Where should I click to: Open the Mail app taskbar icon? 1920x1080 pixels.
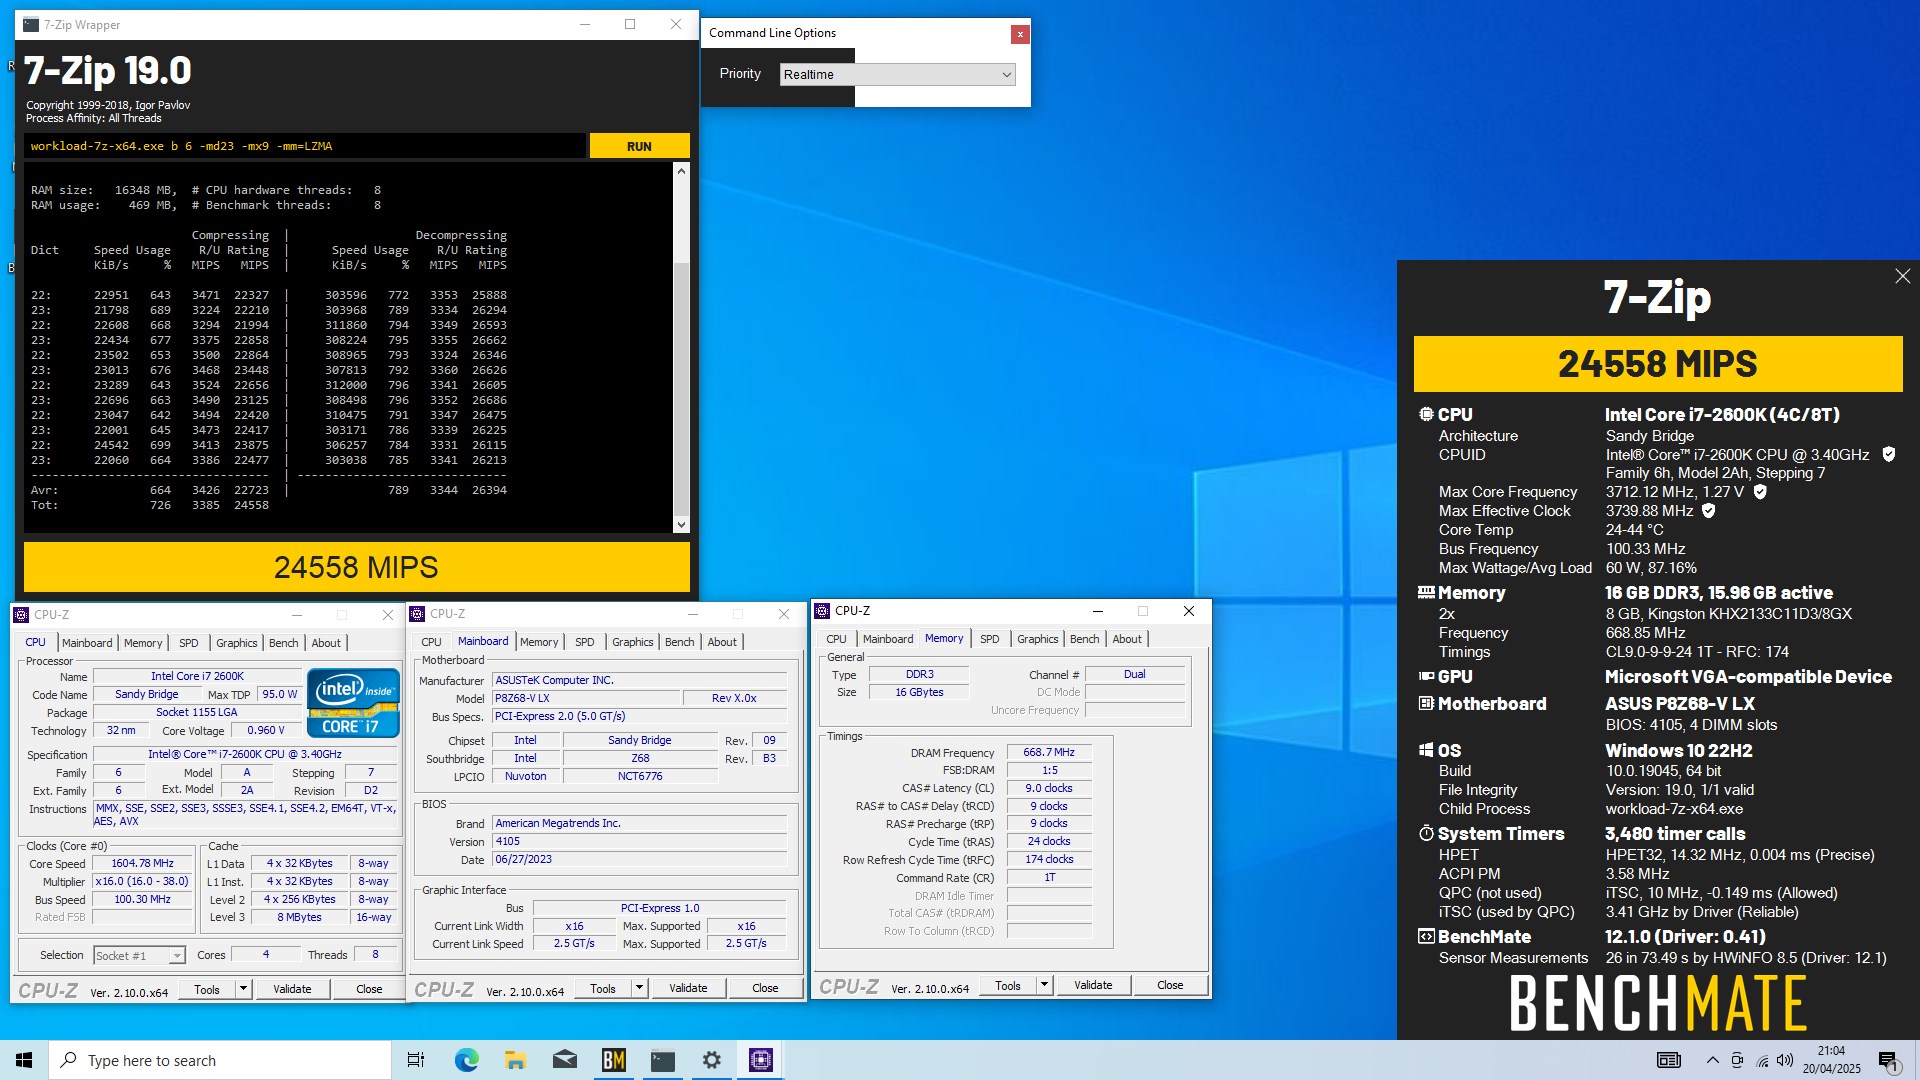pyautogui.click(x=564, y=1060)
